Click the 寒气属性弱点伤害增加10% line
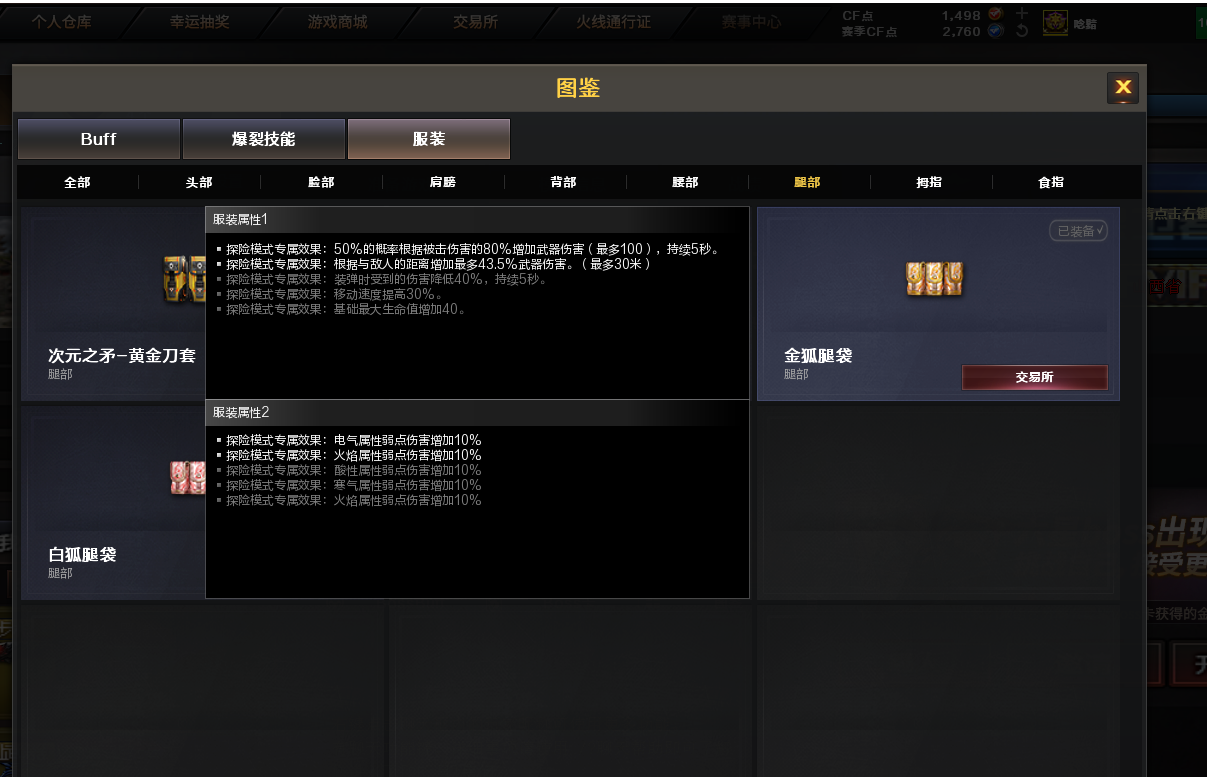Screen dimensions: 1207x777 pos(348,485)
